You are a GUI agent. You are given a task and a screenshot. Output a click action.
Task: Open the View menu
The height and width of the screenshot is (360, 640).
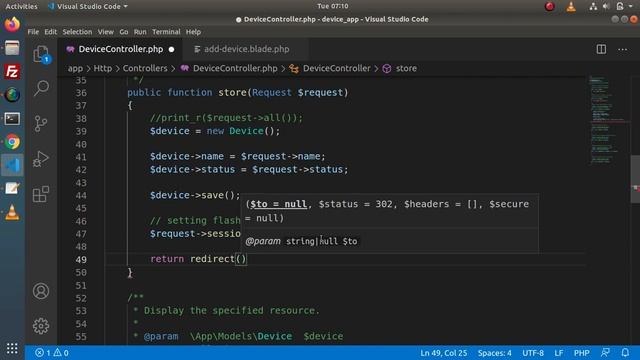(x=106, y=32)
